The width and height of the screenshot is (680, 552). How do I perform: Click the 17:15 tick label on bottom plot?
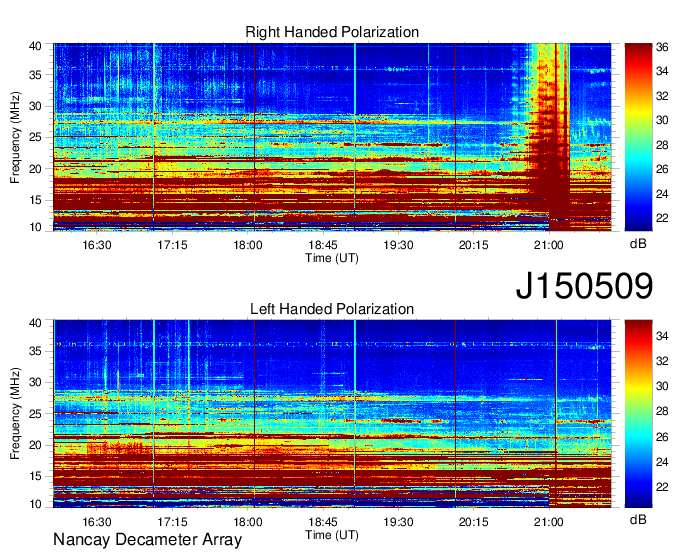click(172, 522)
